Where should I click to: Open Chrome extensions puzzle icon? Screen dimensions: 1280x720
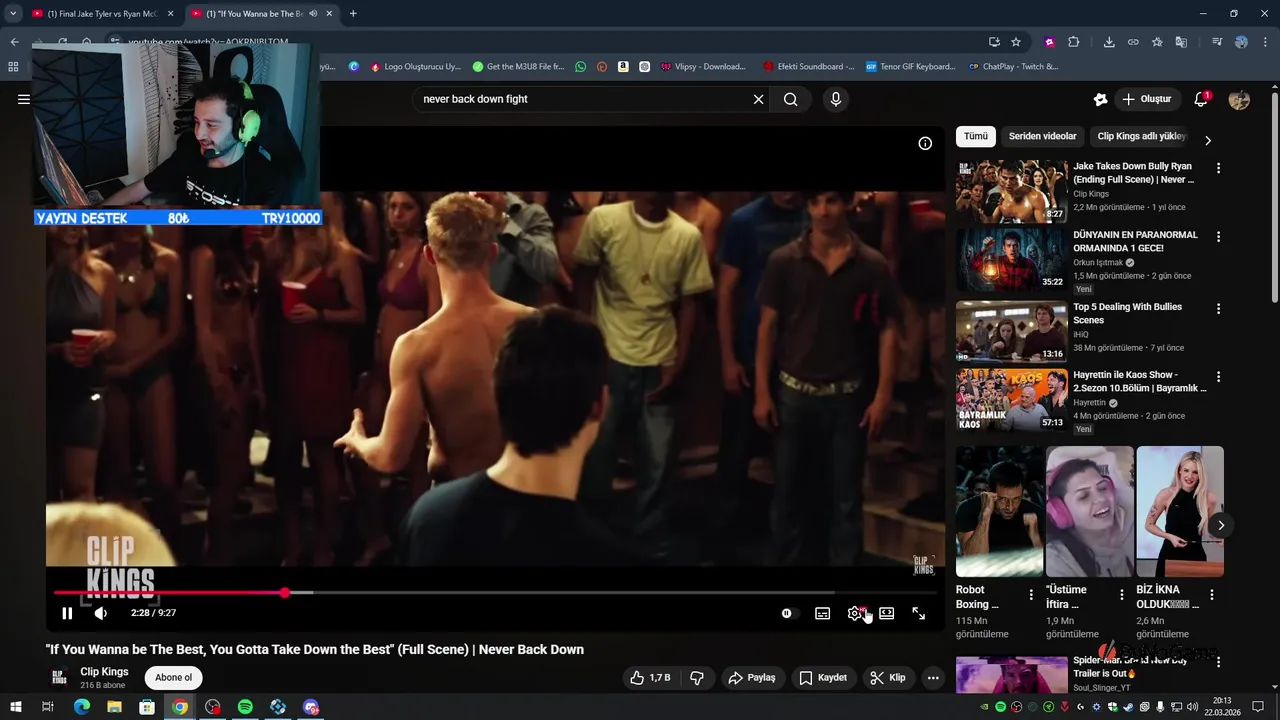pos(1073,42)
